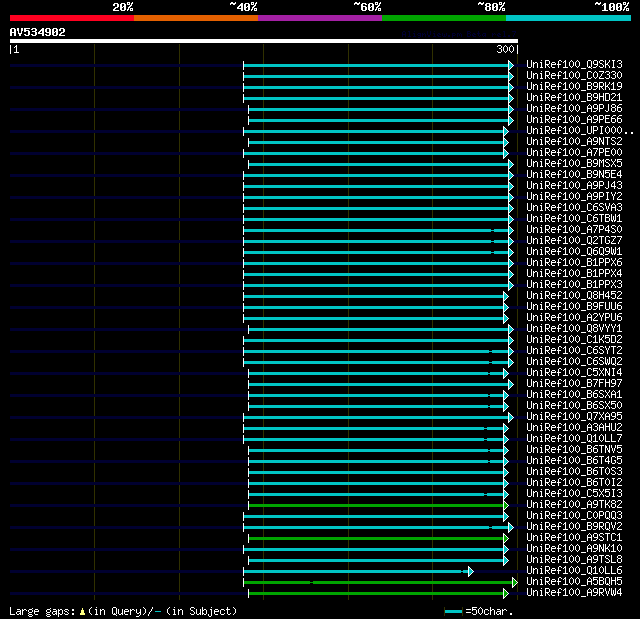
Task: Click the UniRef100_B6SXA1 label
Action: pos(574,395)
